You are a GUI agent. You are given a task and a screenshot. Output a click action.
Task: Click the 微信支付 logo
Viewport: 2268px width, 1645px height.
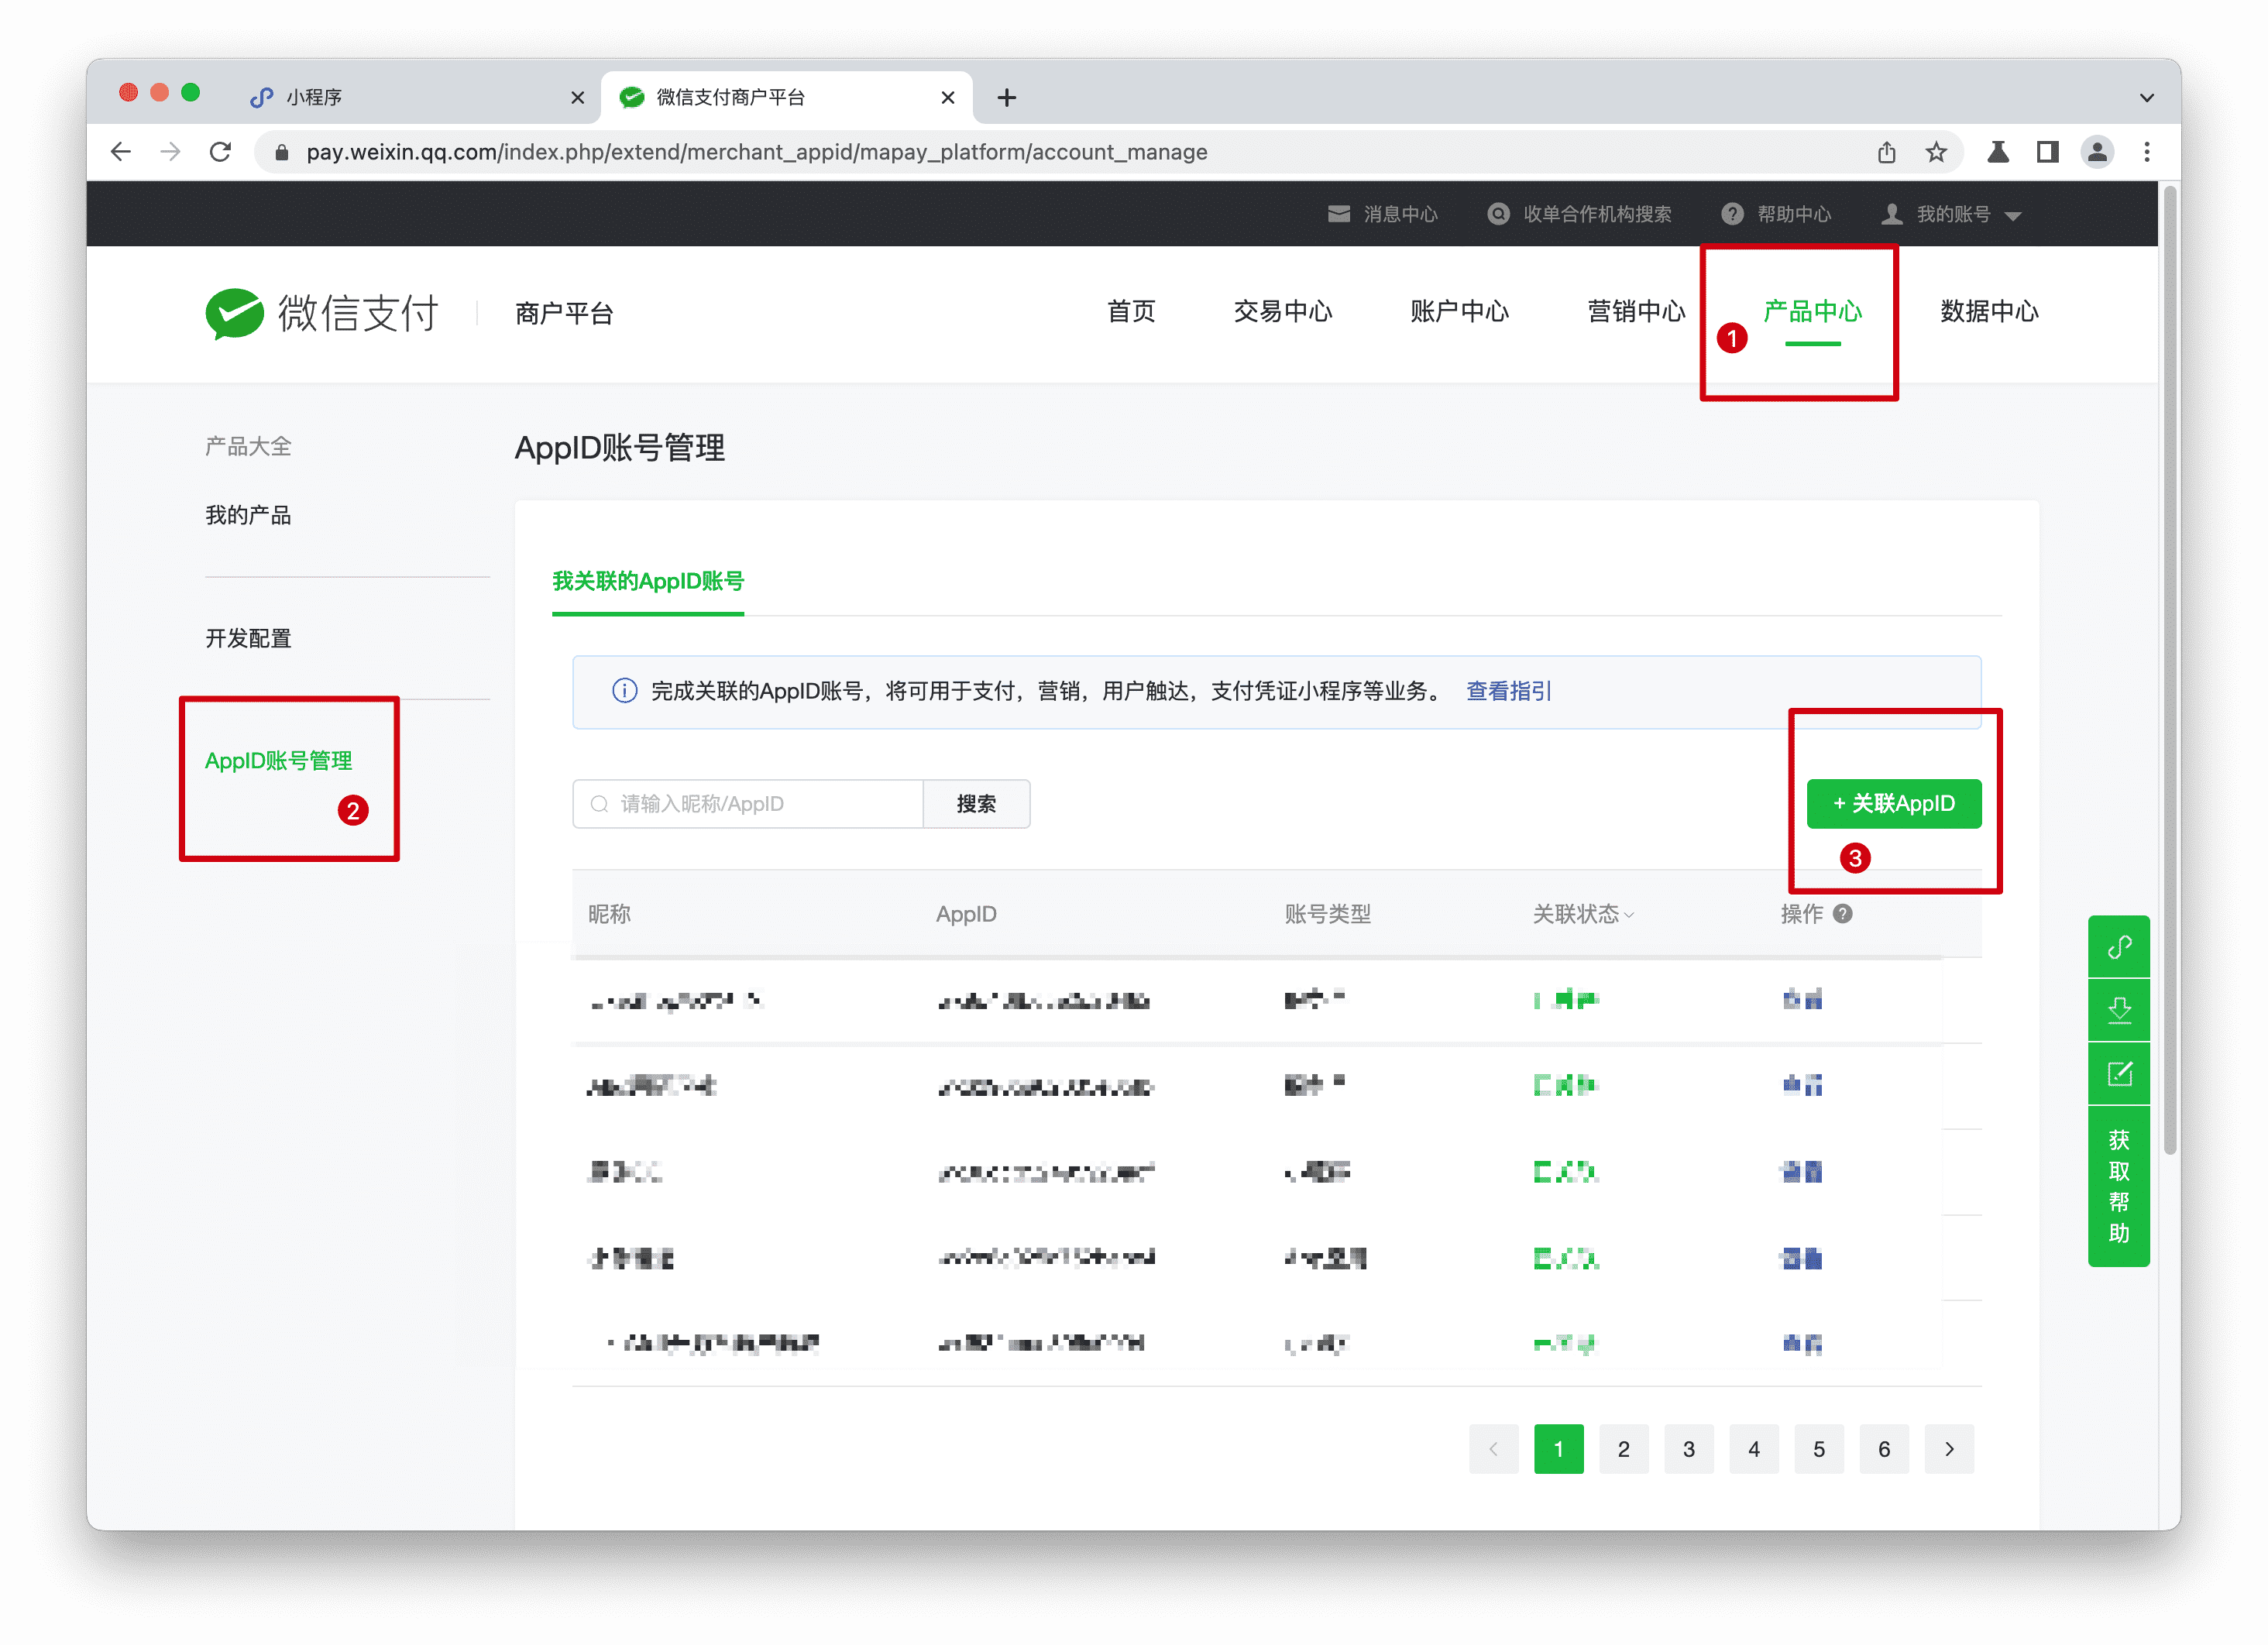[323, 313]
